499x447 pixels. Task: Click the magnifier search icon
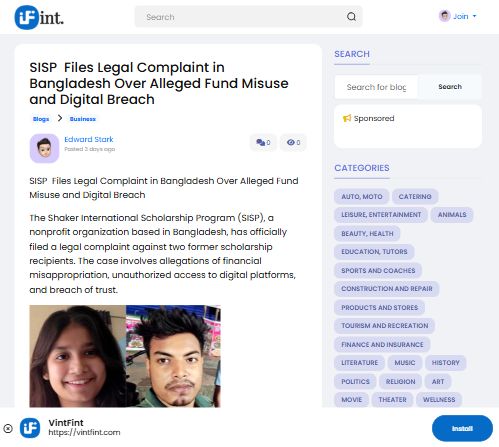[351, 17]
